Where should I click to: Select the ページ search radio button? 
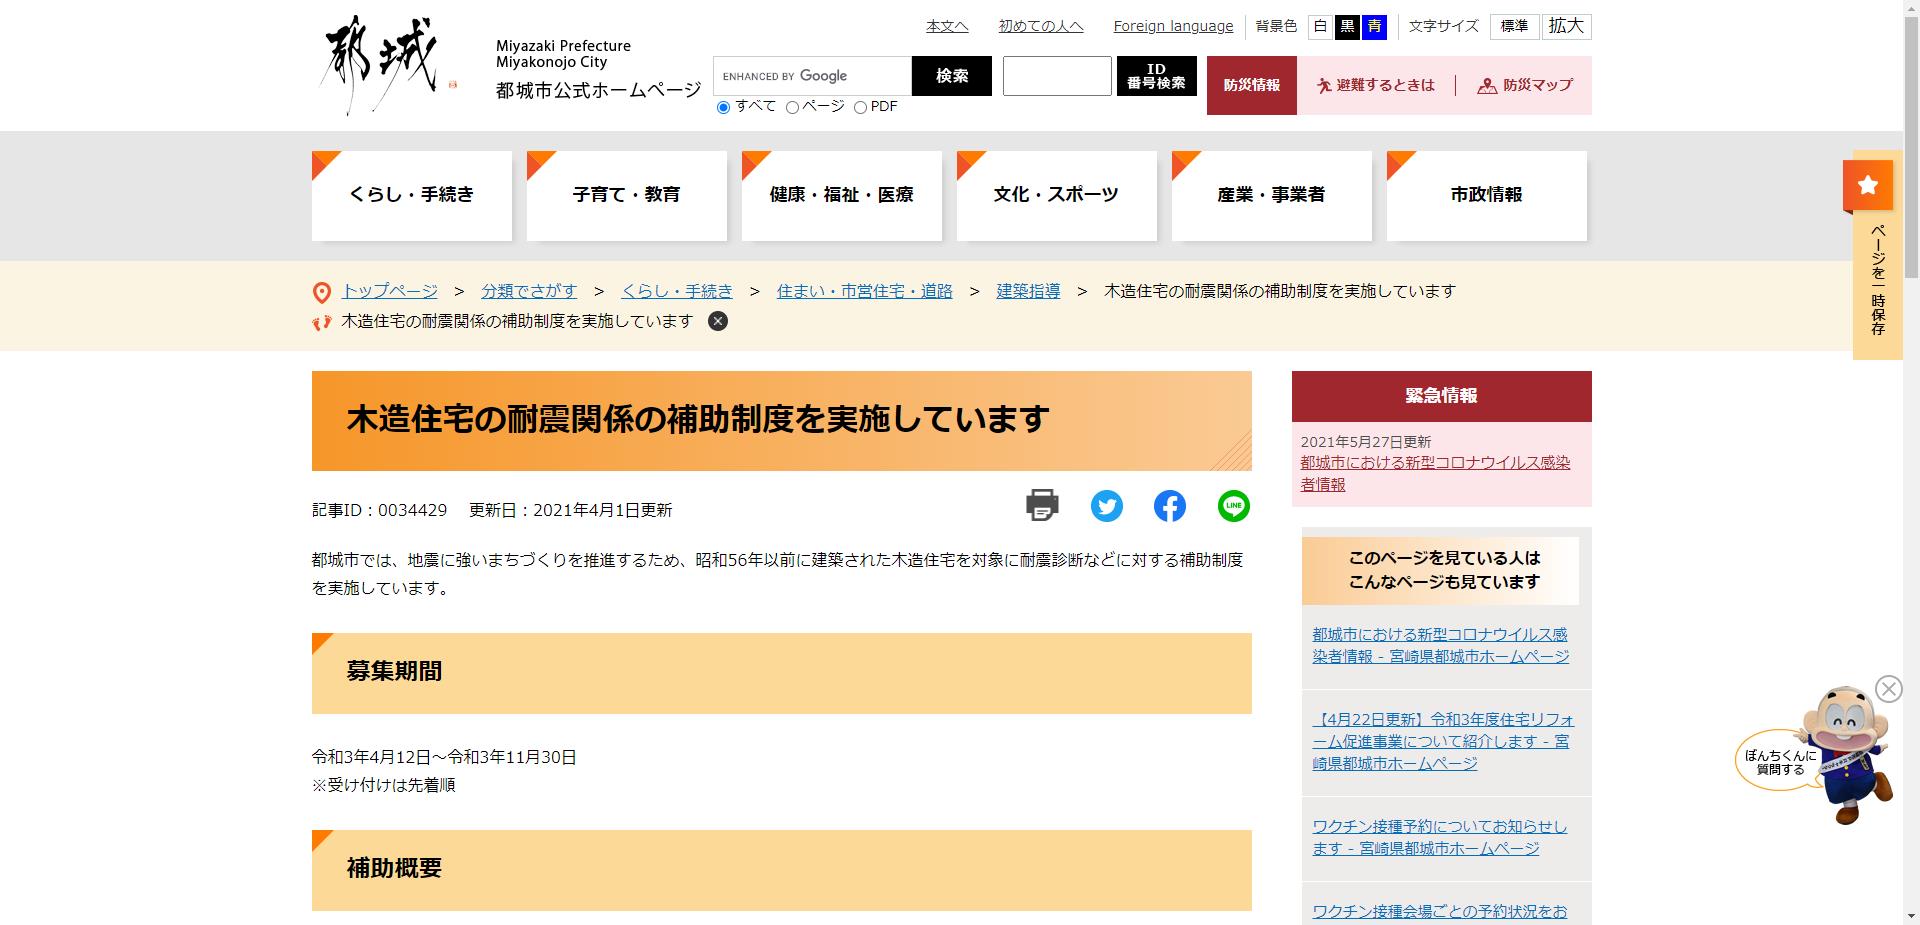pyautogui.click(x=793, y=107)
